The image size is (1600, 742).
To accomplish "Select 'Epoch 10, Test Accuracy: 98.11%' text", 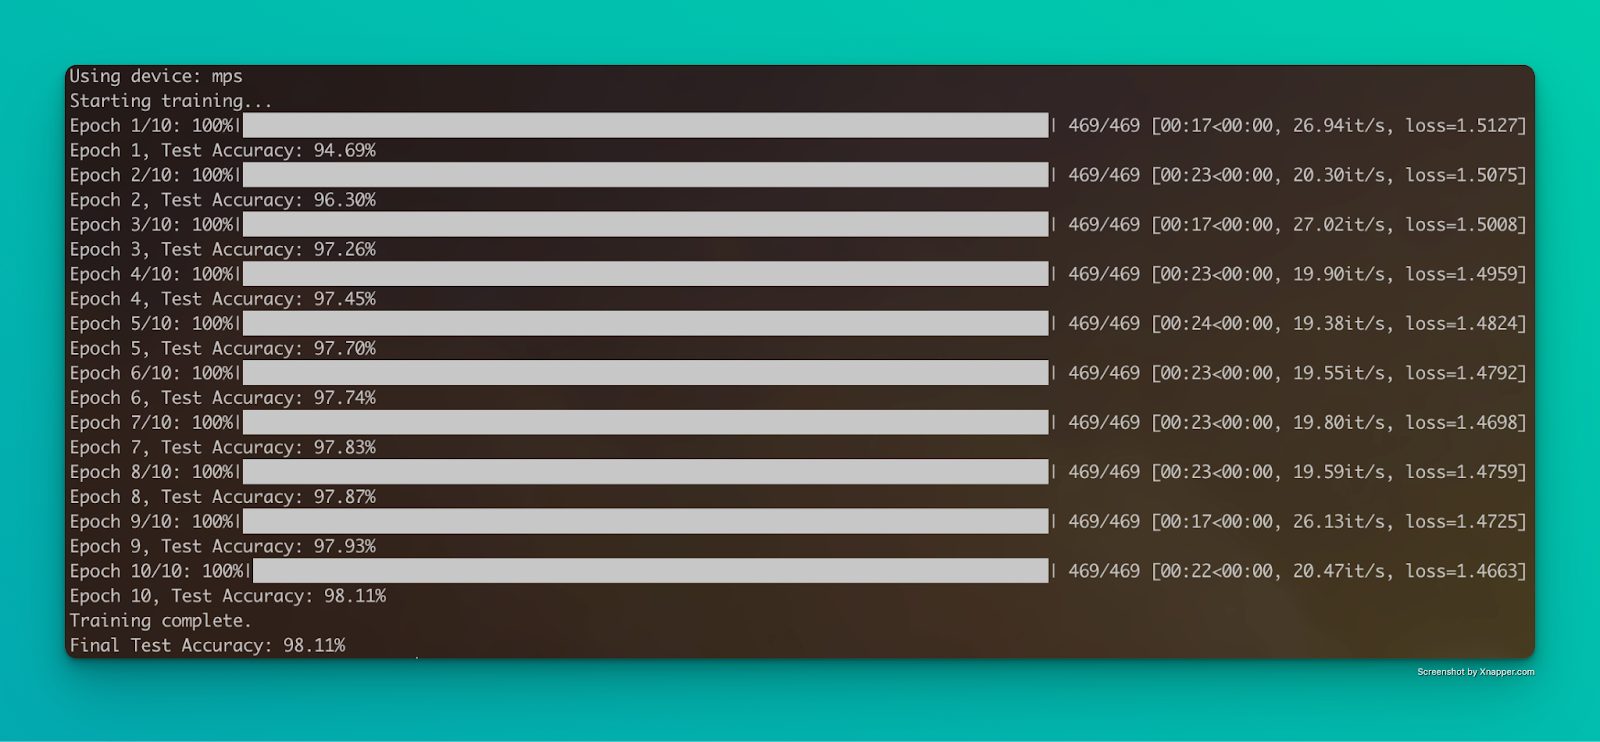I will (228, 596).
